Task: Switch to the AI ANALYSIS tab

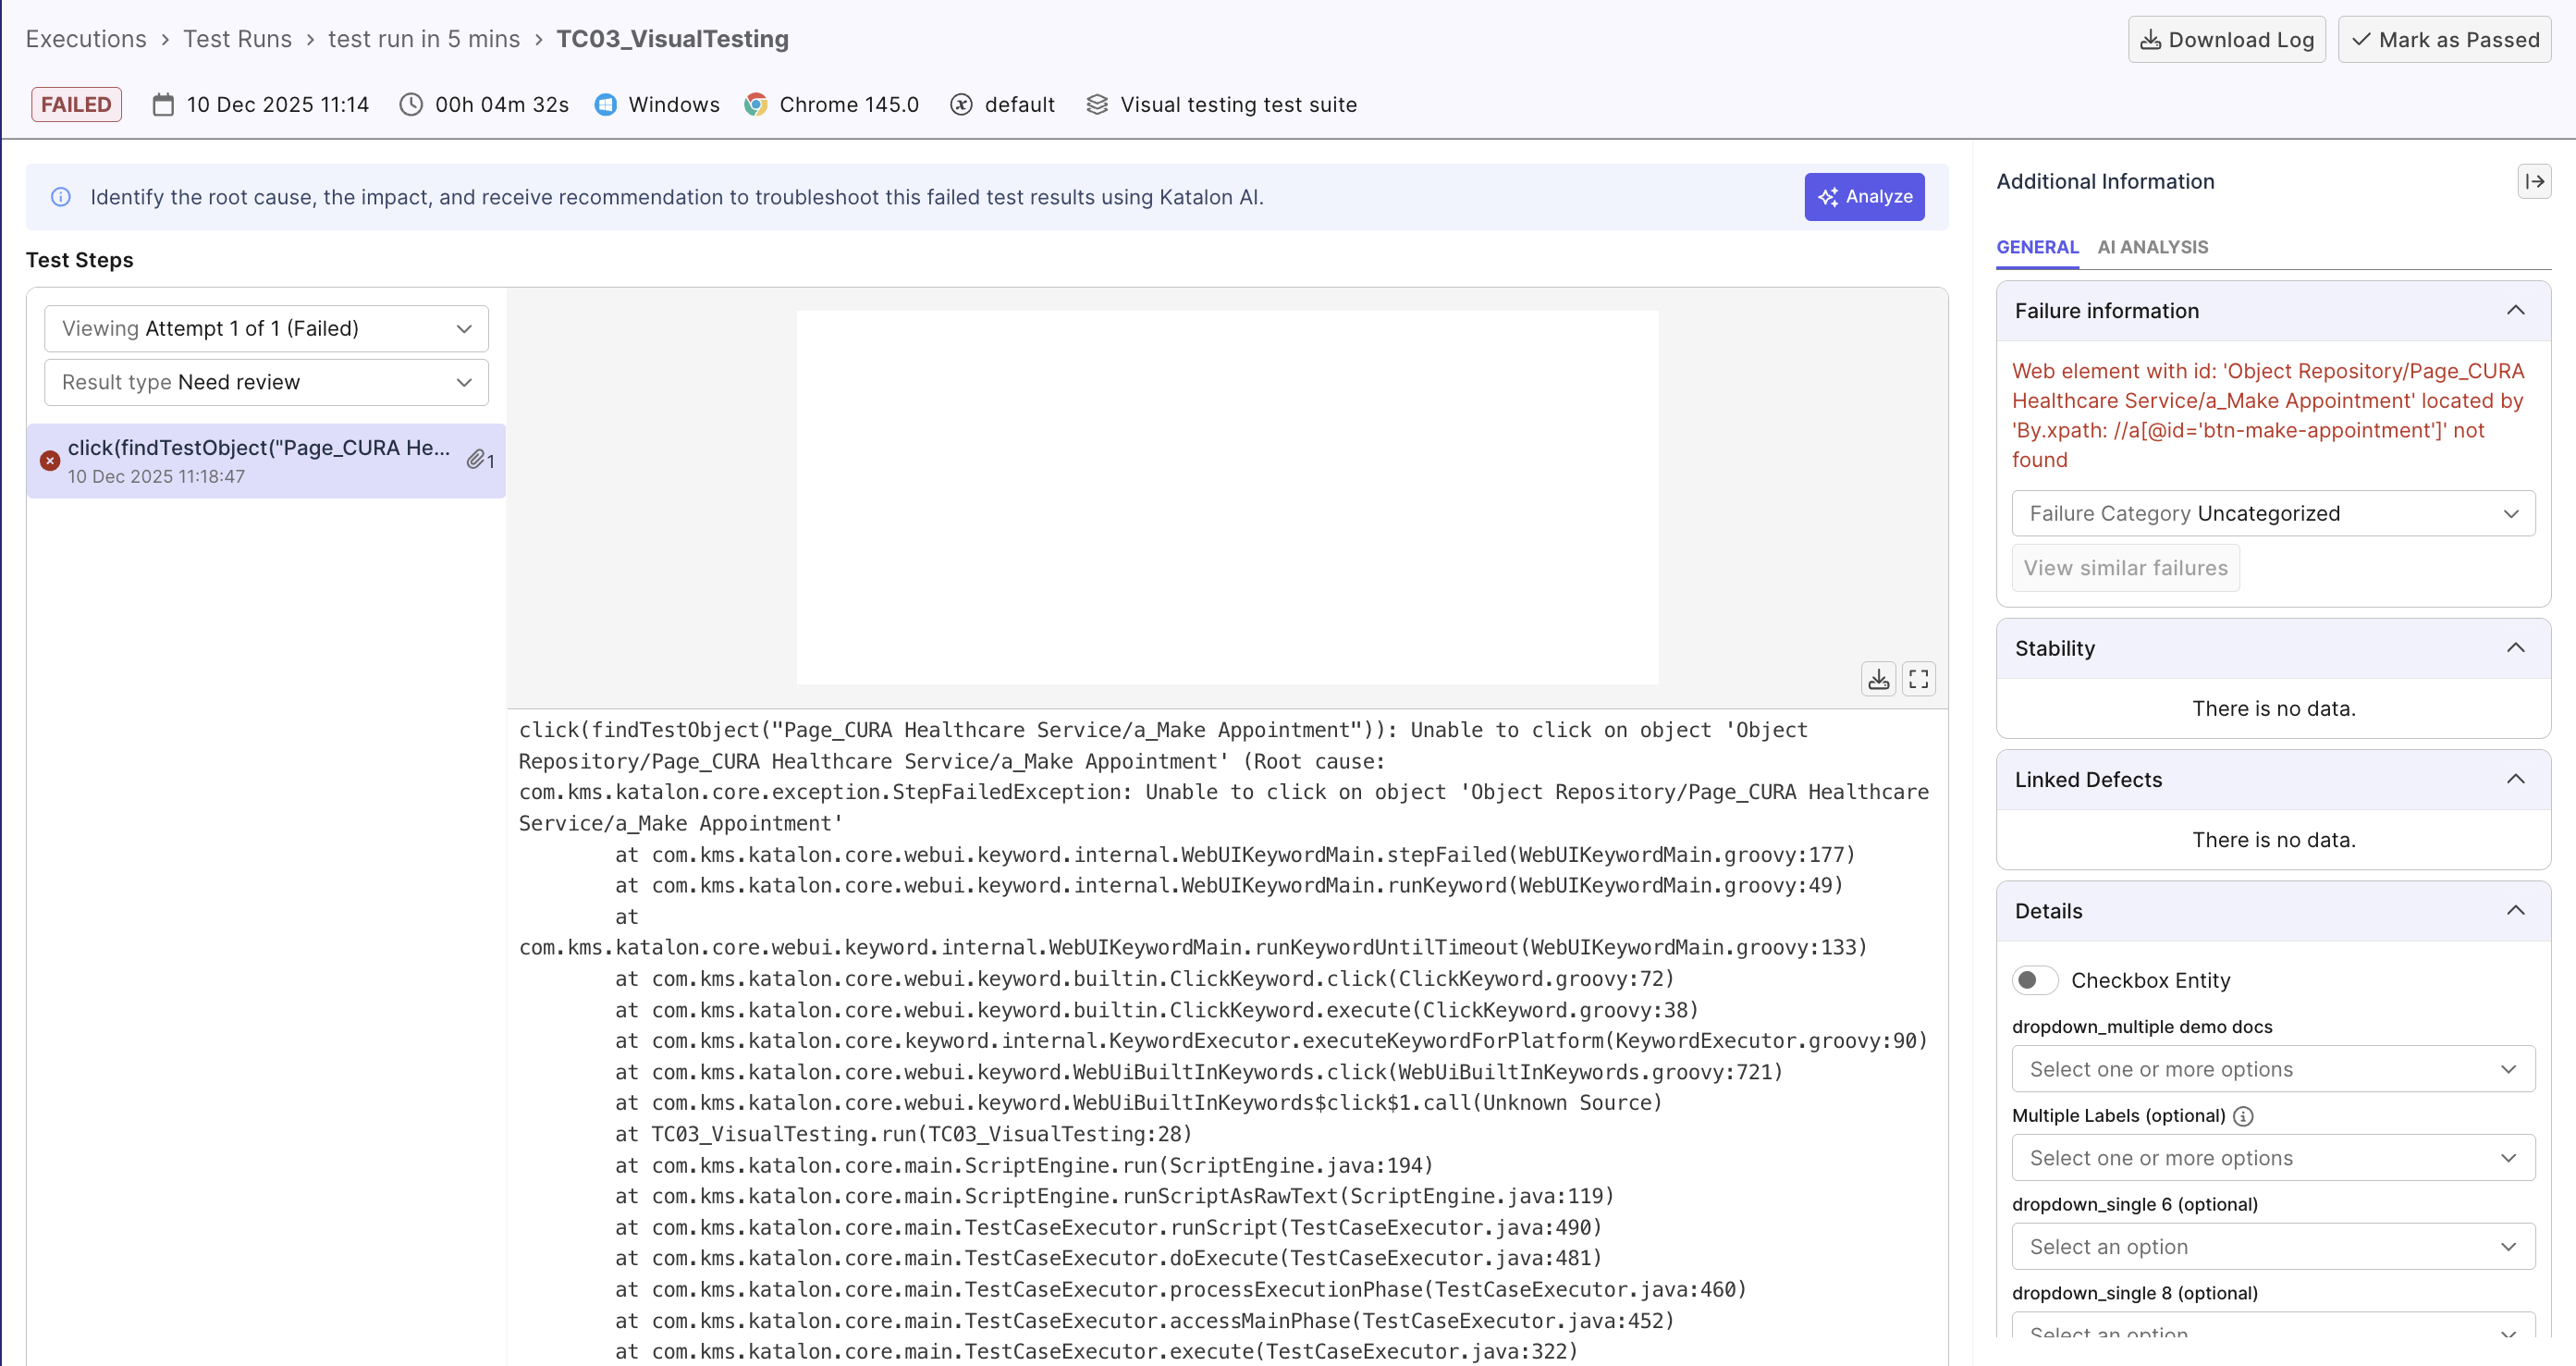Action: (x=2152, y=247)
